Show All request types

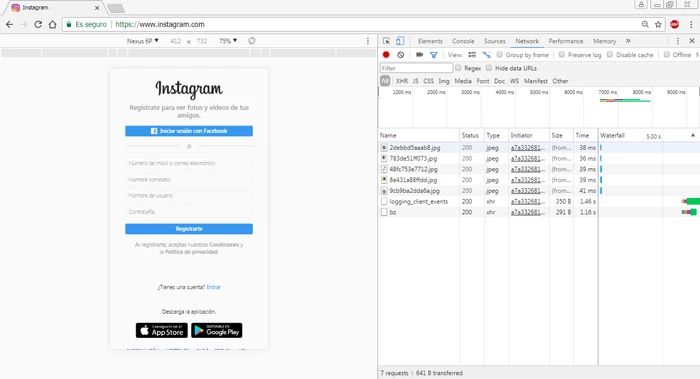[385, 81]
